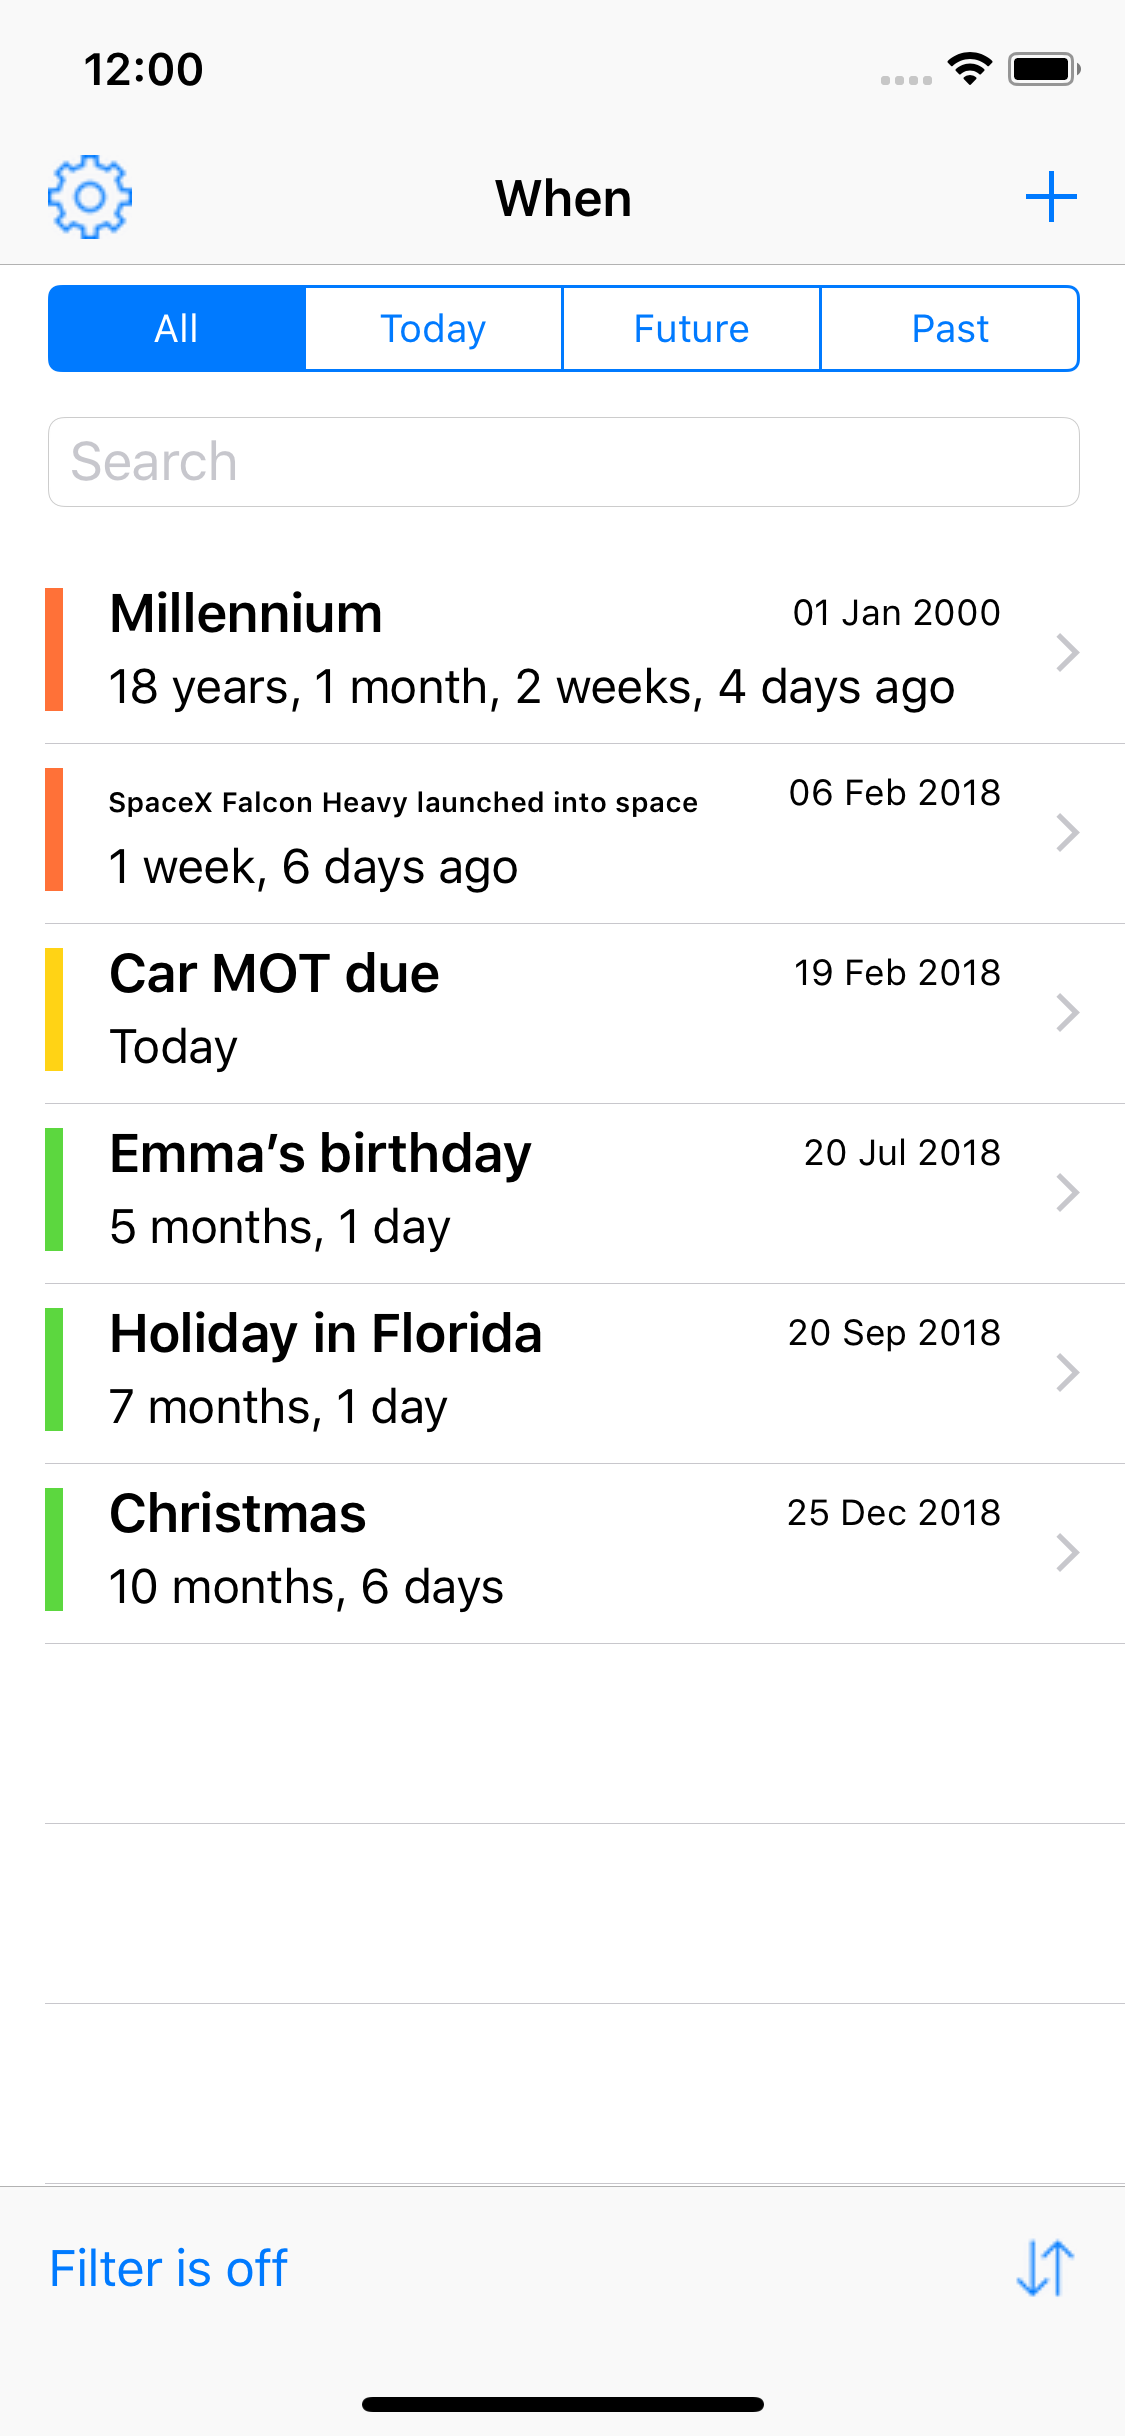Open Millennium details via its chevron
Image resolution: width=1125 pixels, height=2436 pixels.
pos(1068,652)
